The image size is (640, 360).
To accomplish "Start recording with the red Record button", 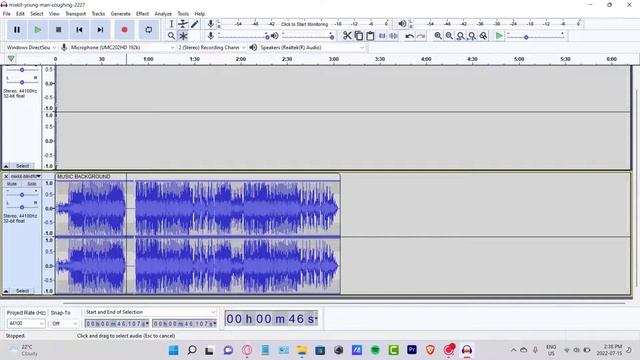I will [124, 30].
